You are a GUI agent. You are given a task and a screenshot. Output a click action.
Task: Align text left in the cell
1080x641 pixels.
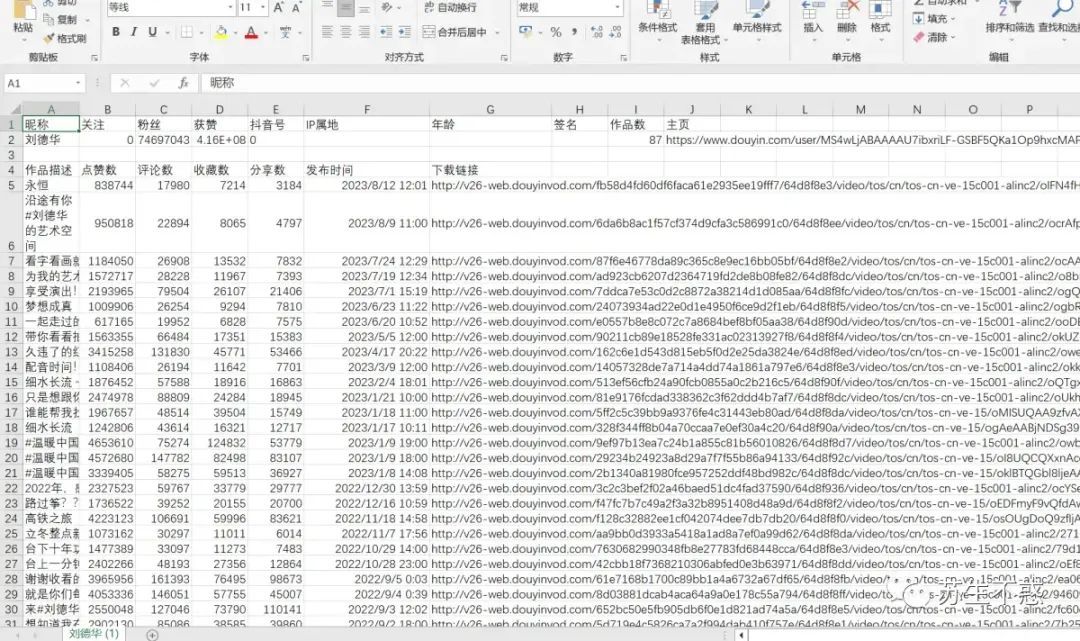[x=327, y=32]
